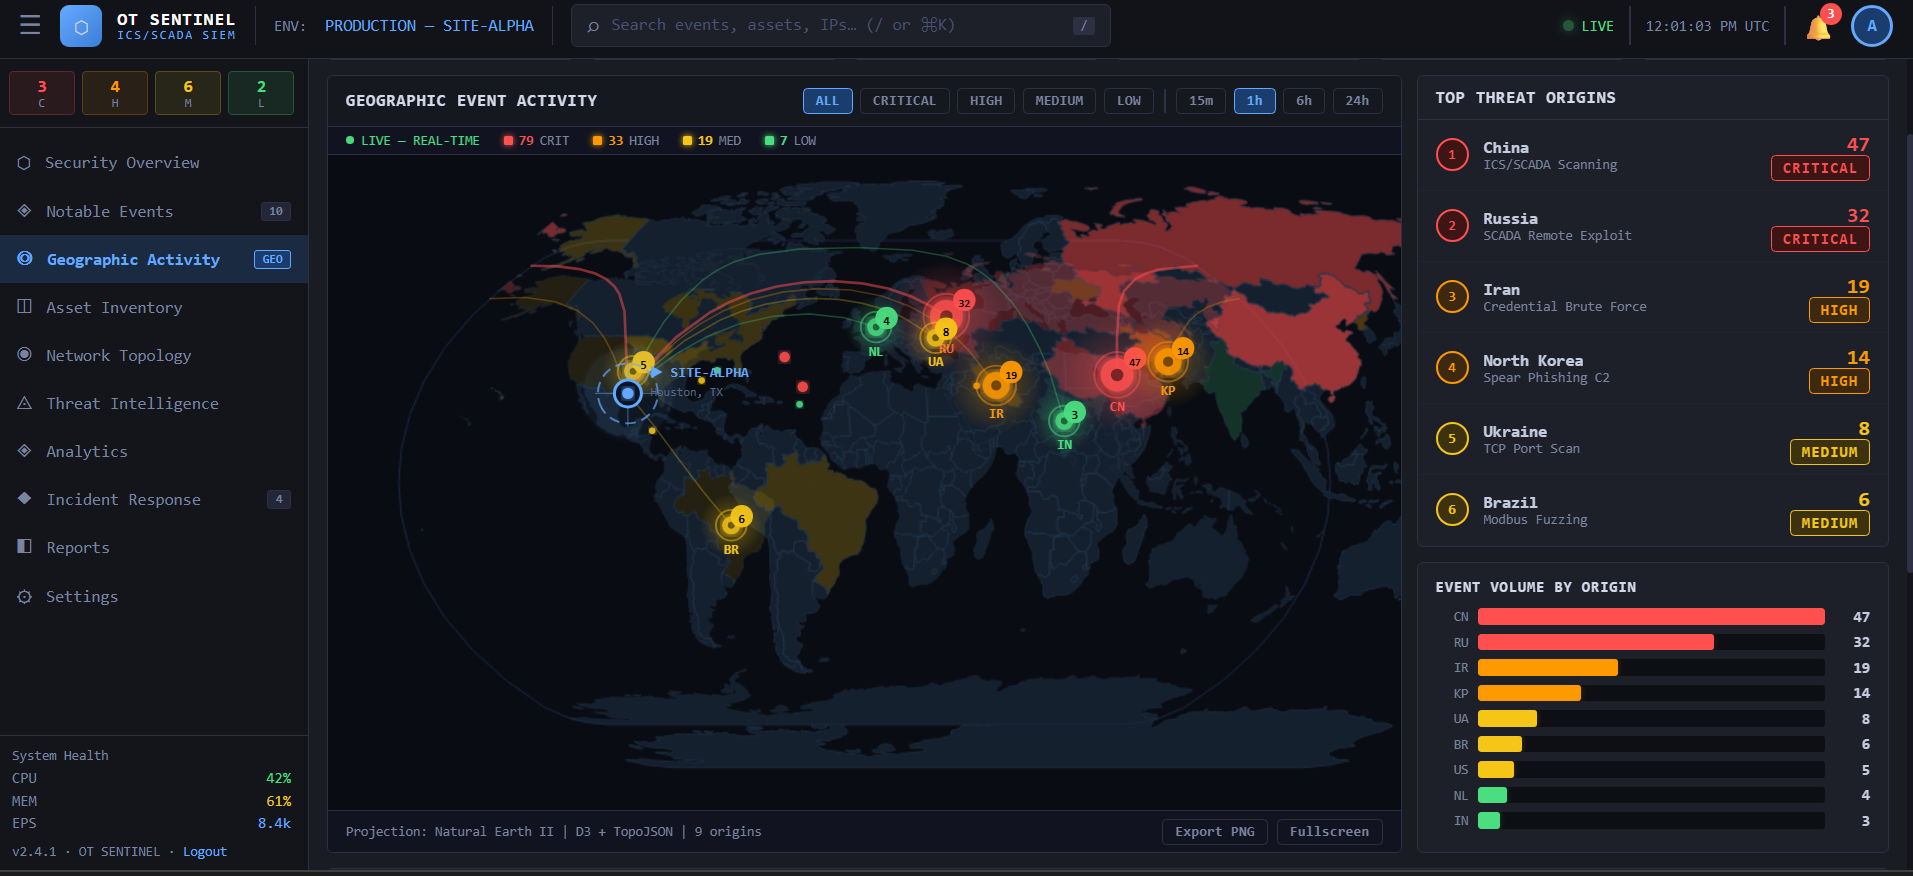Click the Threat Intelligence warning icon
Screen dimensions: 1913x876
click(x=24, y=403)
